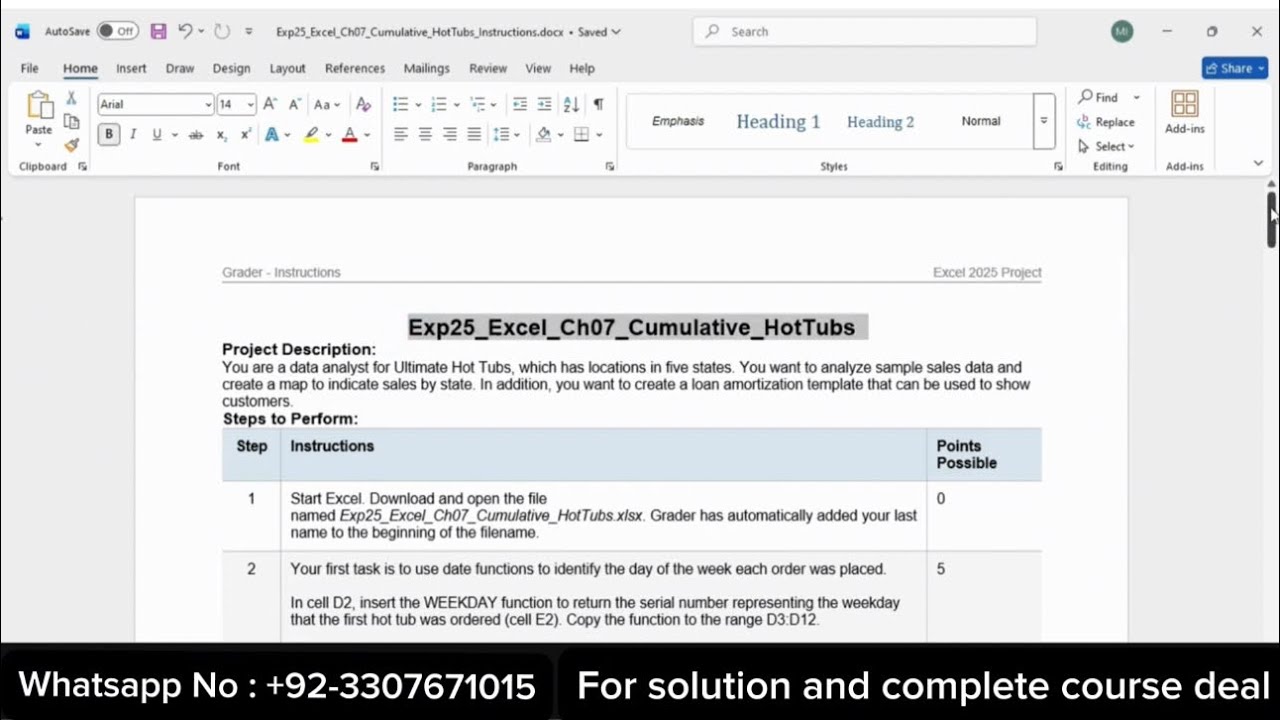
Task: Apply the Heading 1 style
Action: tap(778, 121)
